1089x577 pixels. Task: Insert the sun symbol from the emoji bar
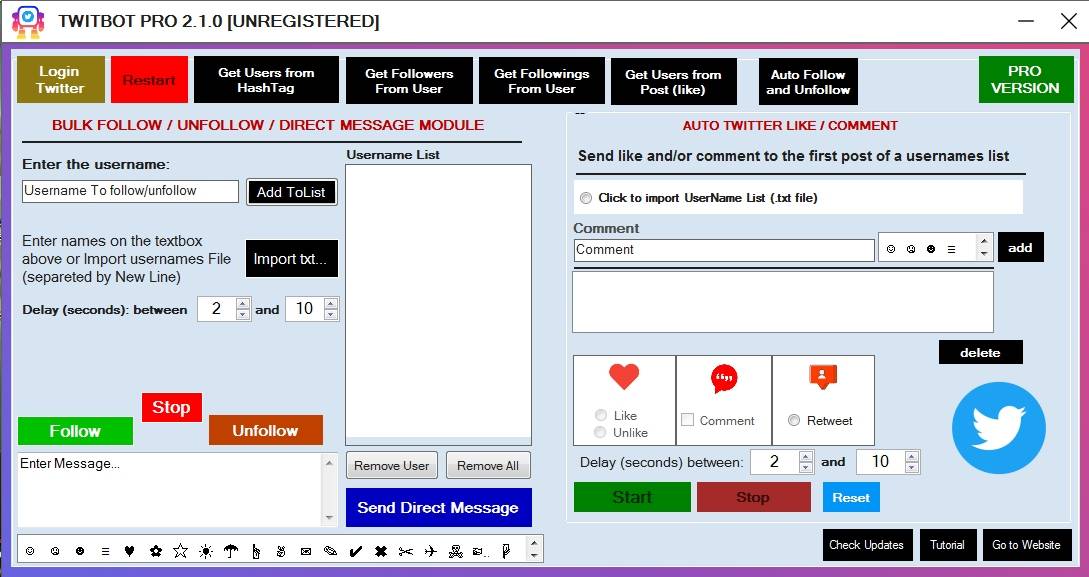[x=206, y=551]
